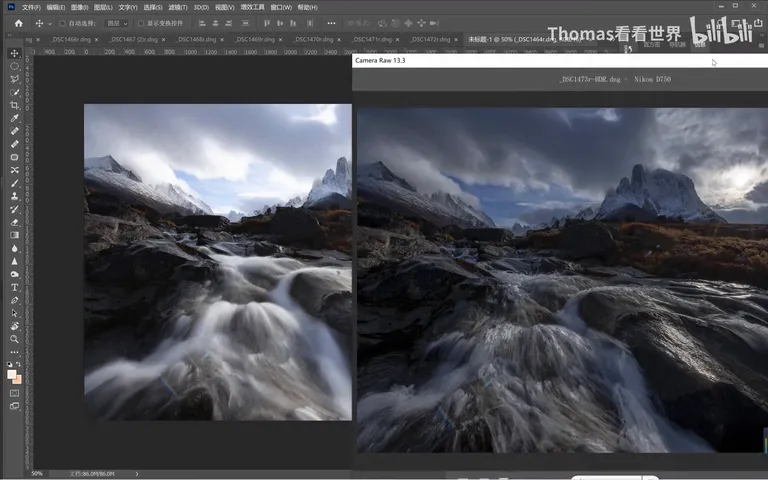Click the align top edges icon
Viewport: 768px width, 480px height.
pyautogui.click(x=267, y=23)
